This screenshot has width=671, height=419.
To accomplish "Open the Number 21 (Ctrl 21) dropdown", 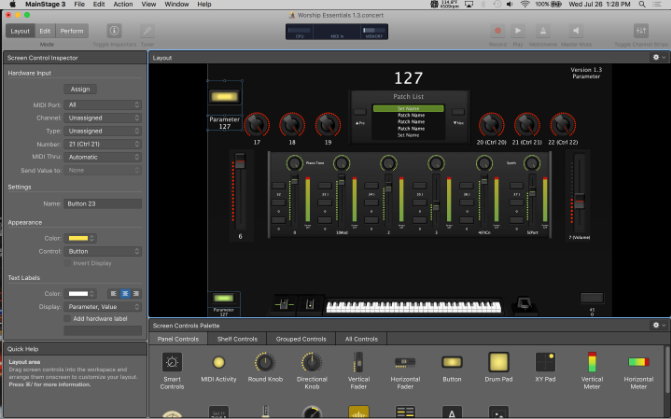I will [103, 144].
